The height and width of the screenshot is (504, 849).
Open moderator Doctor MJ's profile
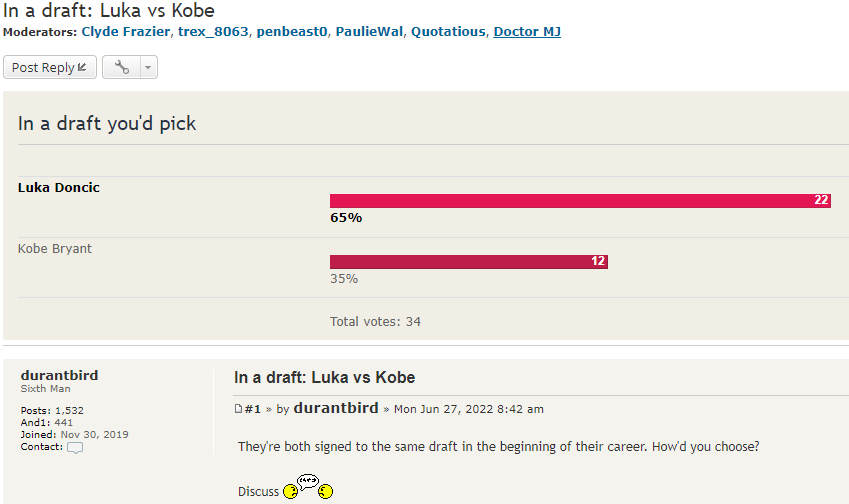[527, 32]
